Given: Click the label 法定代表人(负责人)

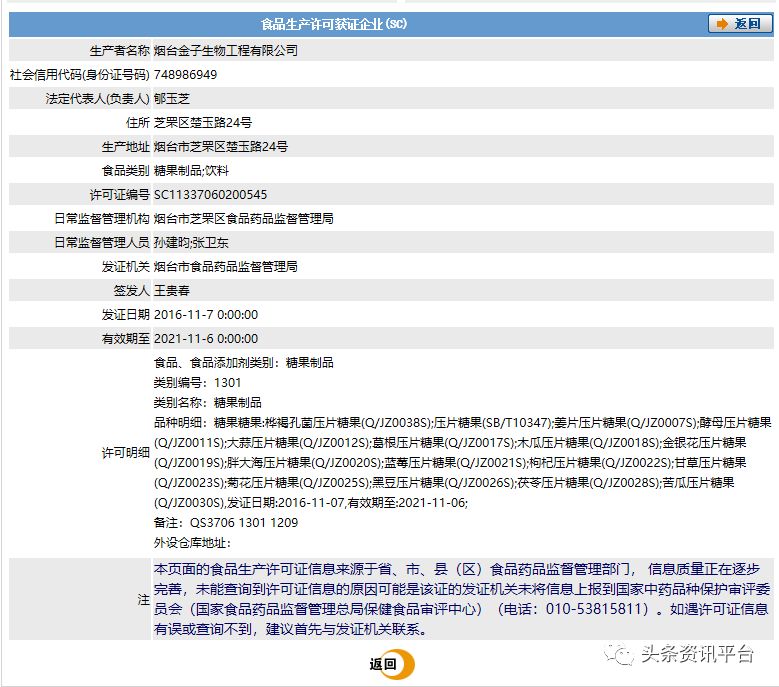Looking at the screenshot, I should (97, 98).
